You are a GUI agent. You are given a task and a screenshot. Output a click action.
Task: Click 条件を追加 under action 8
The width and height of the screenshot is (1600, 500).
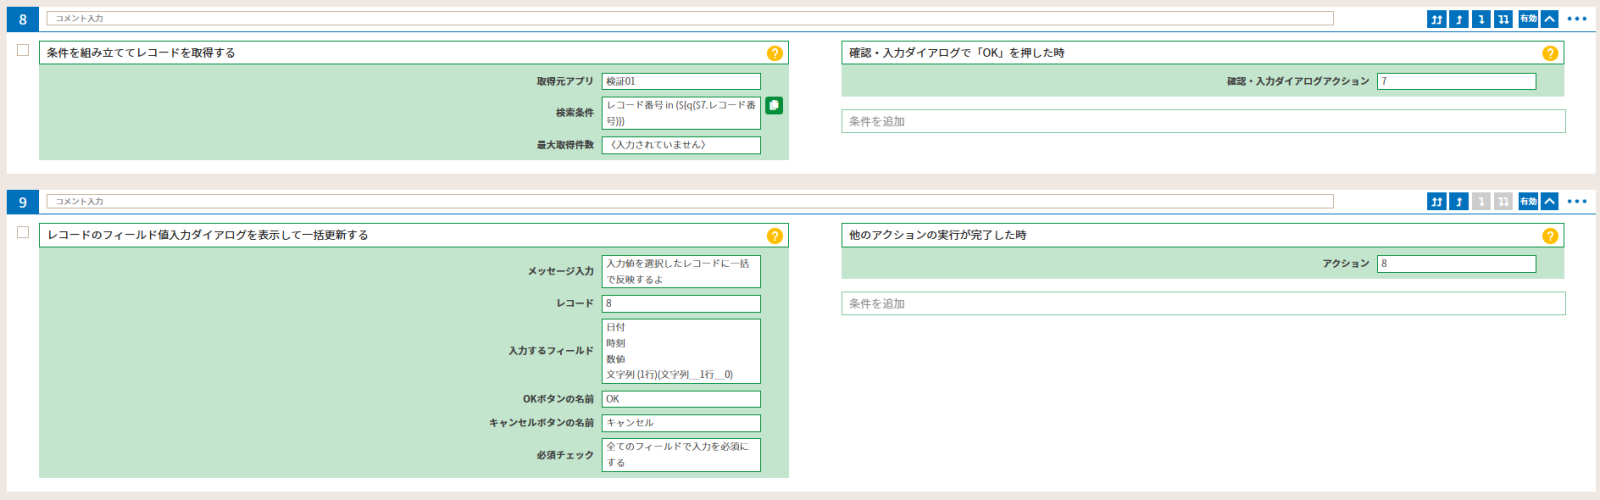coord(1203,121)
